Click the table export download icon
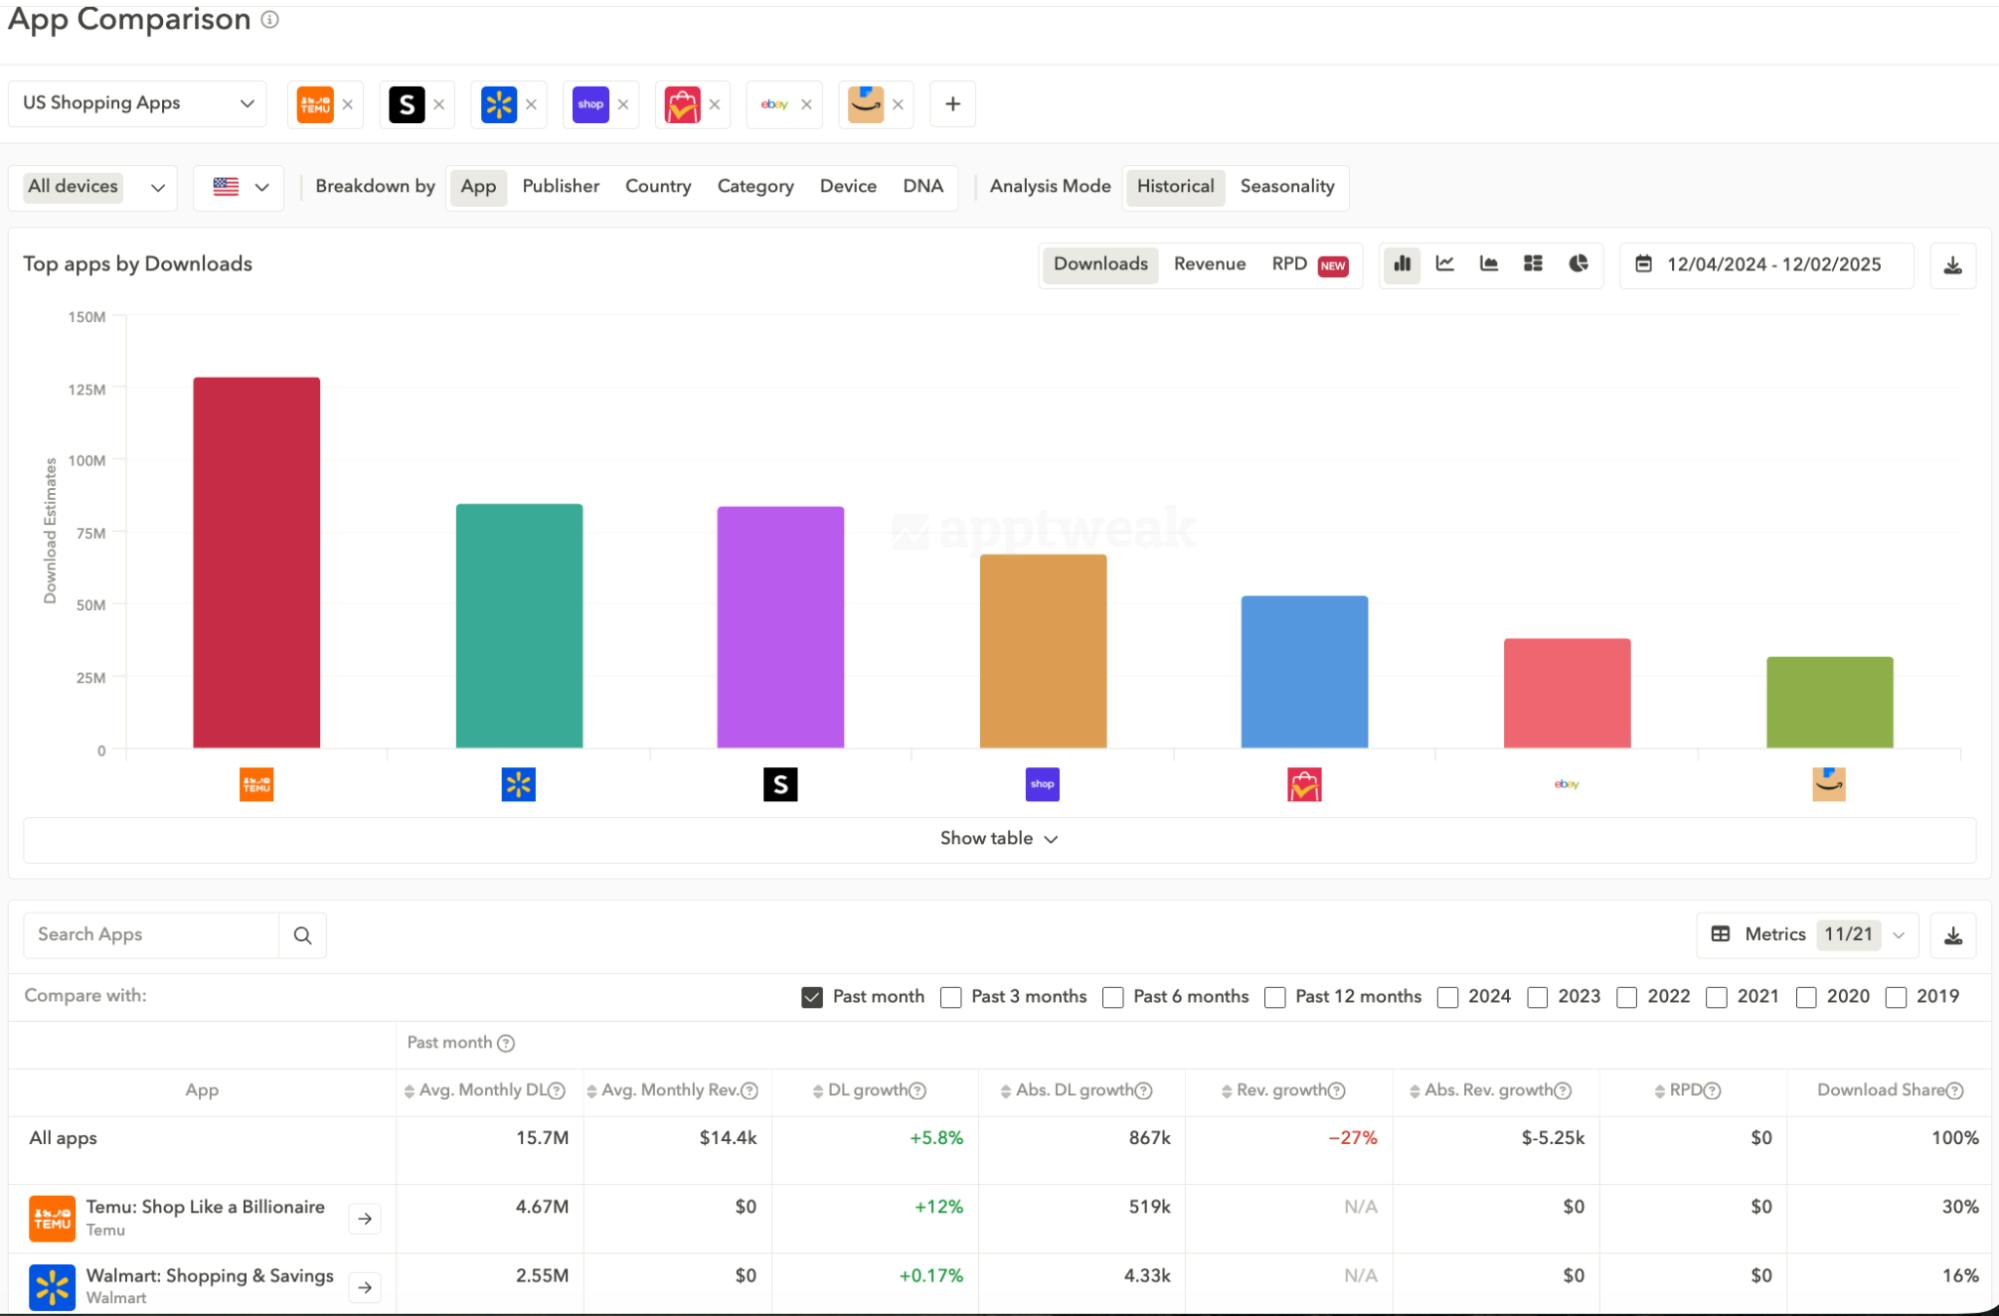Viewport: 1999px width, 1316px height. tap(1953, 934)
